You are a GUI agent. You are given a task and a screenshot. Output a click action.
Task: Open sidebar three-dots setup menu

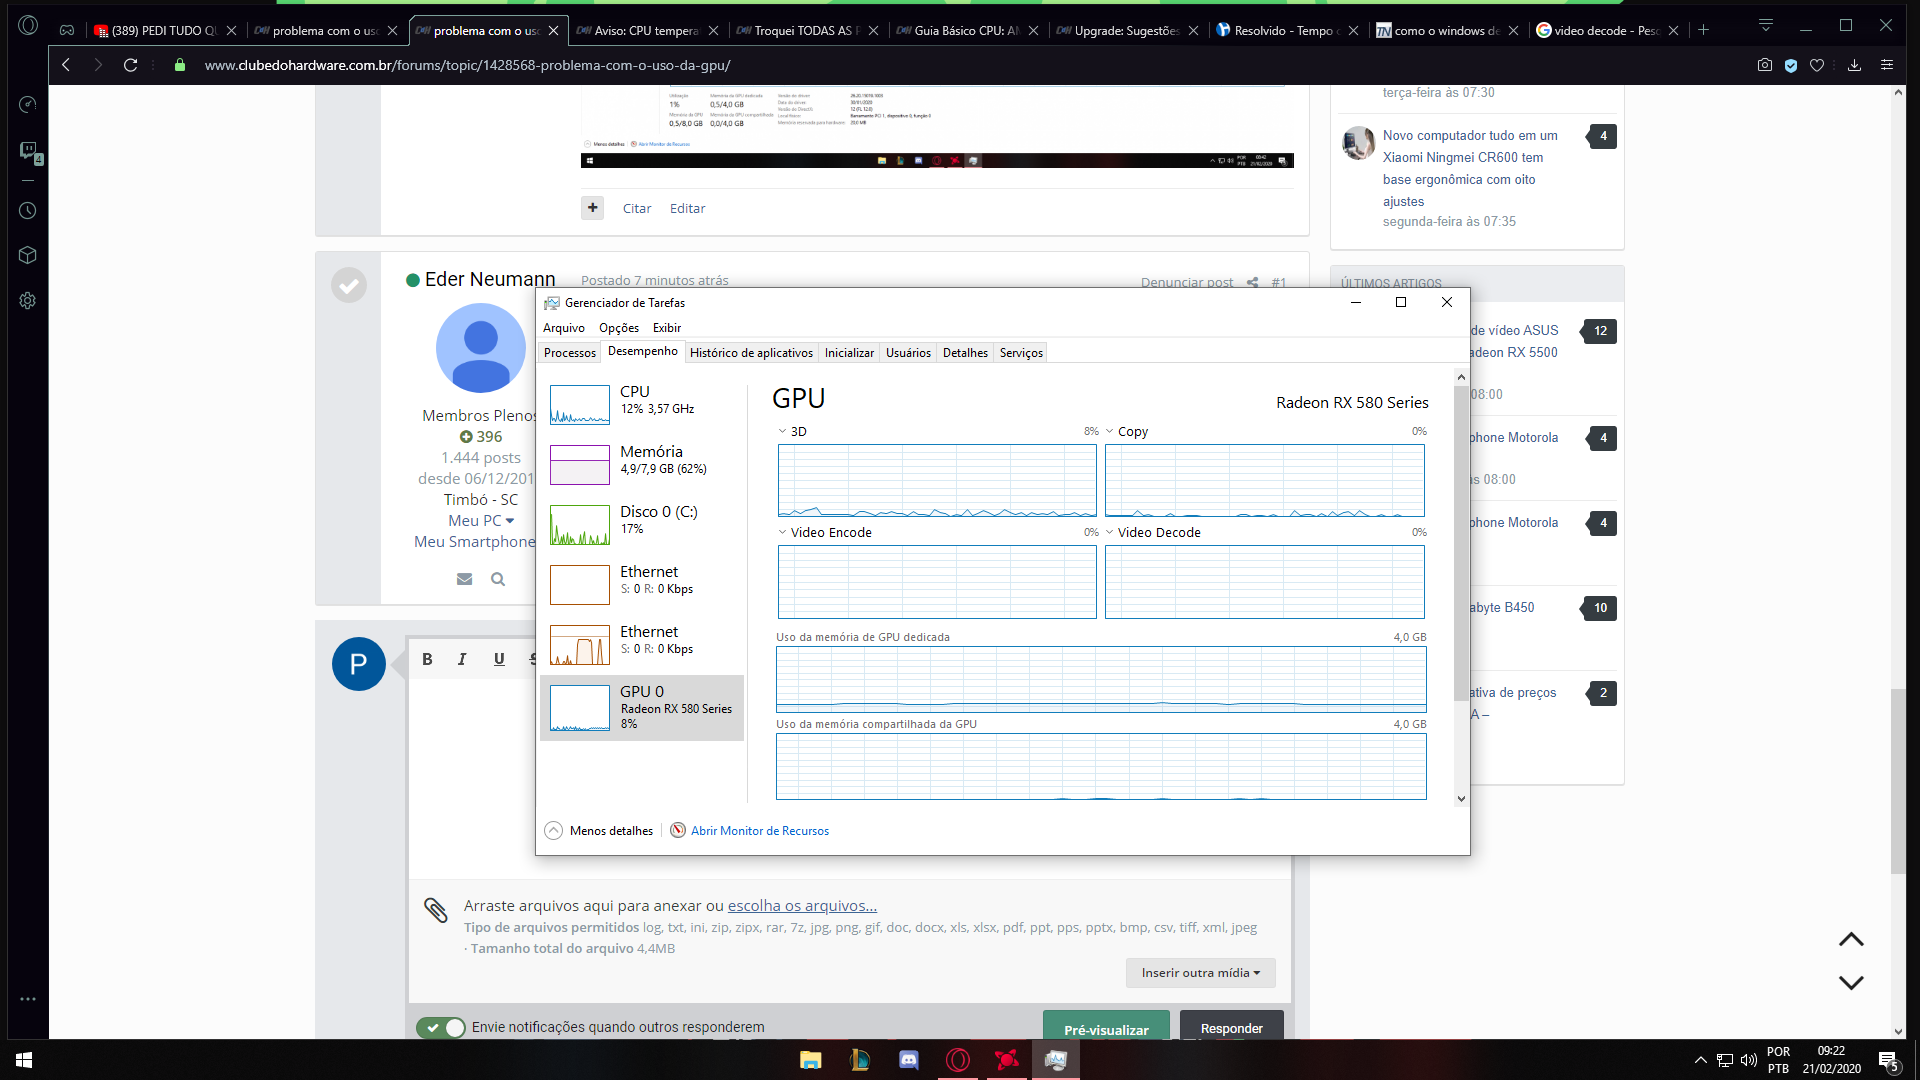(x=28, y=999)
